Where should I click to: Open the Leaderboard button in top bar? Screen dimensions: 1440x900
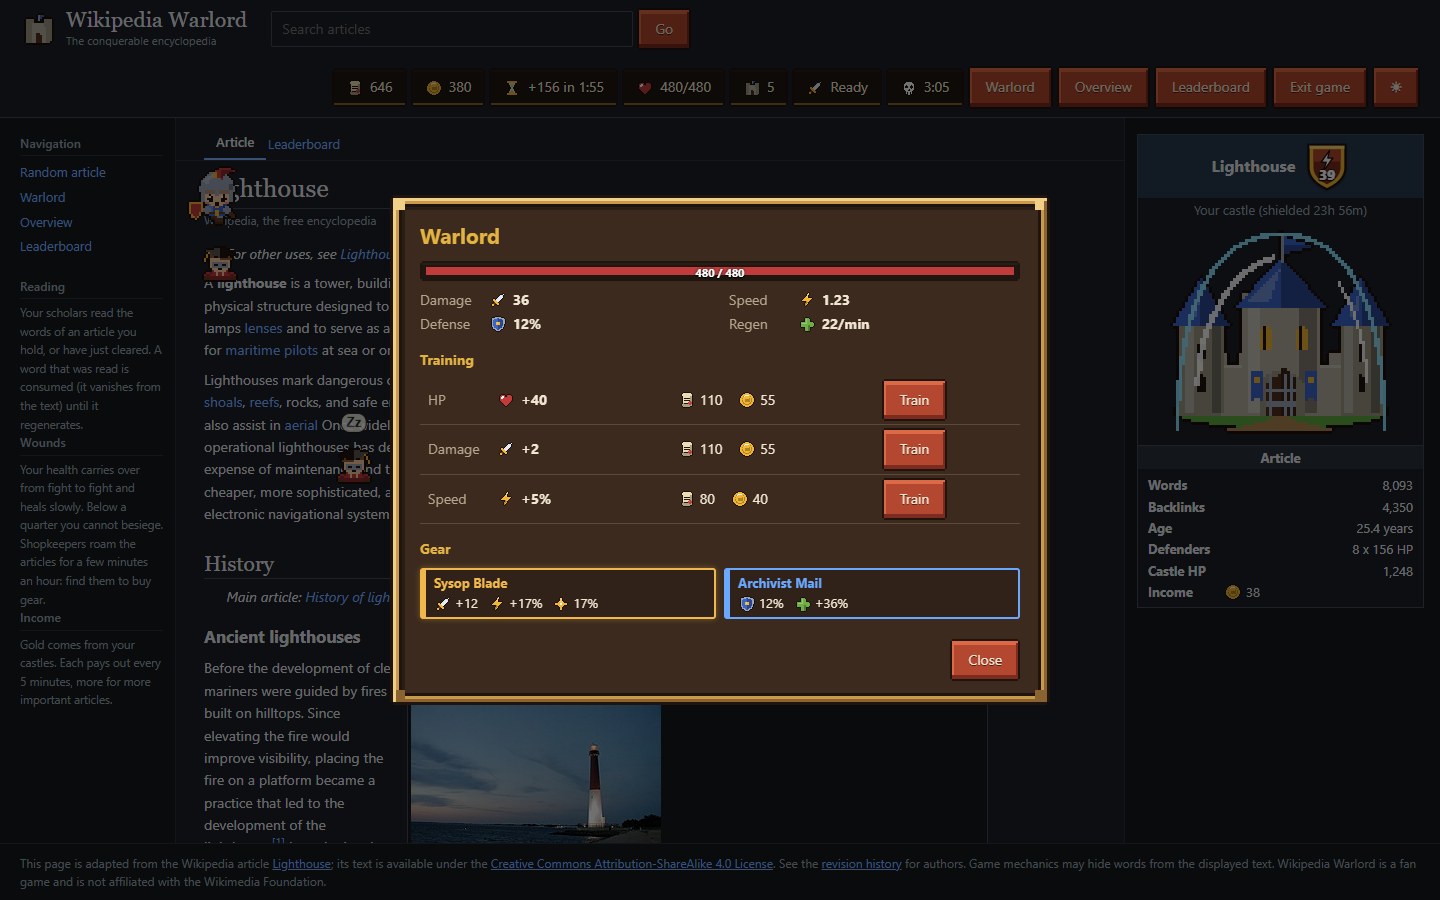pos(1210,87)
